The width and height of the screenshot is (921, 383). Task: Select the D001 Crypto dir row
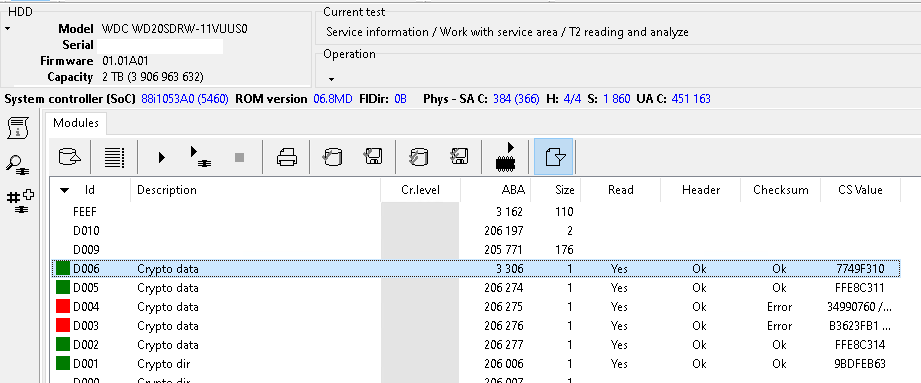476,364
